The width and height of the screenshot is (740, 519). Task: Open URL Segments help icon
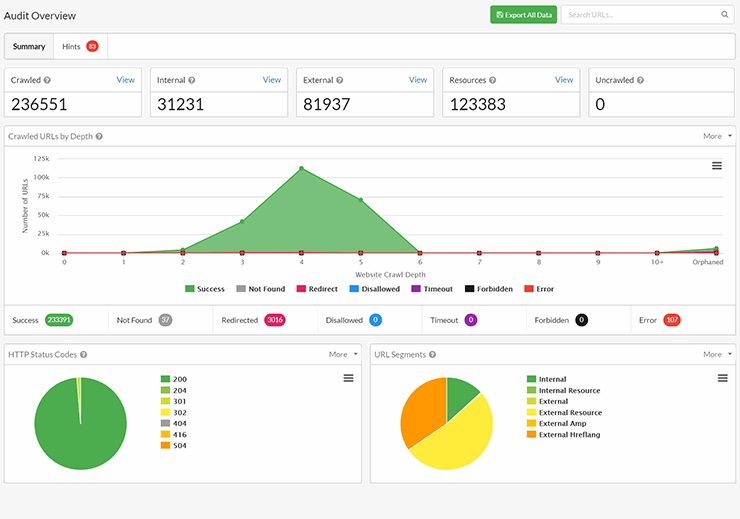pos(432,354)
